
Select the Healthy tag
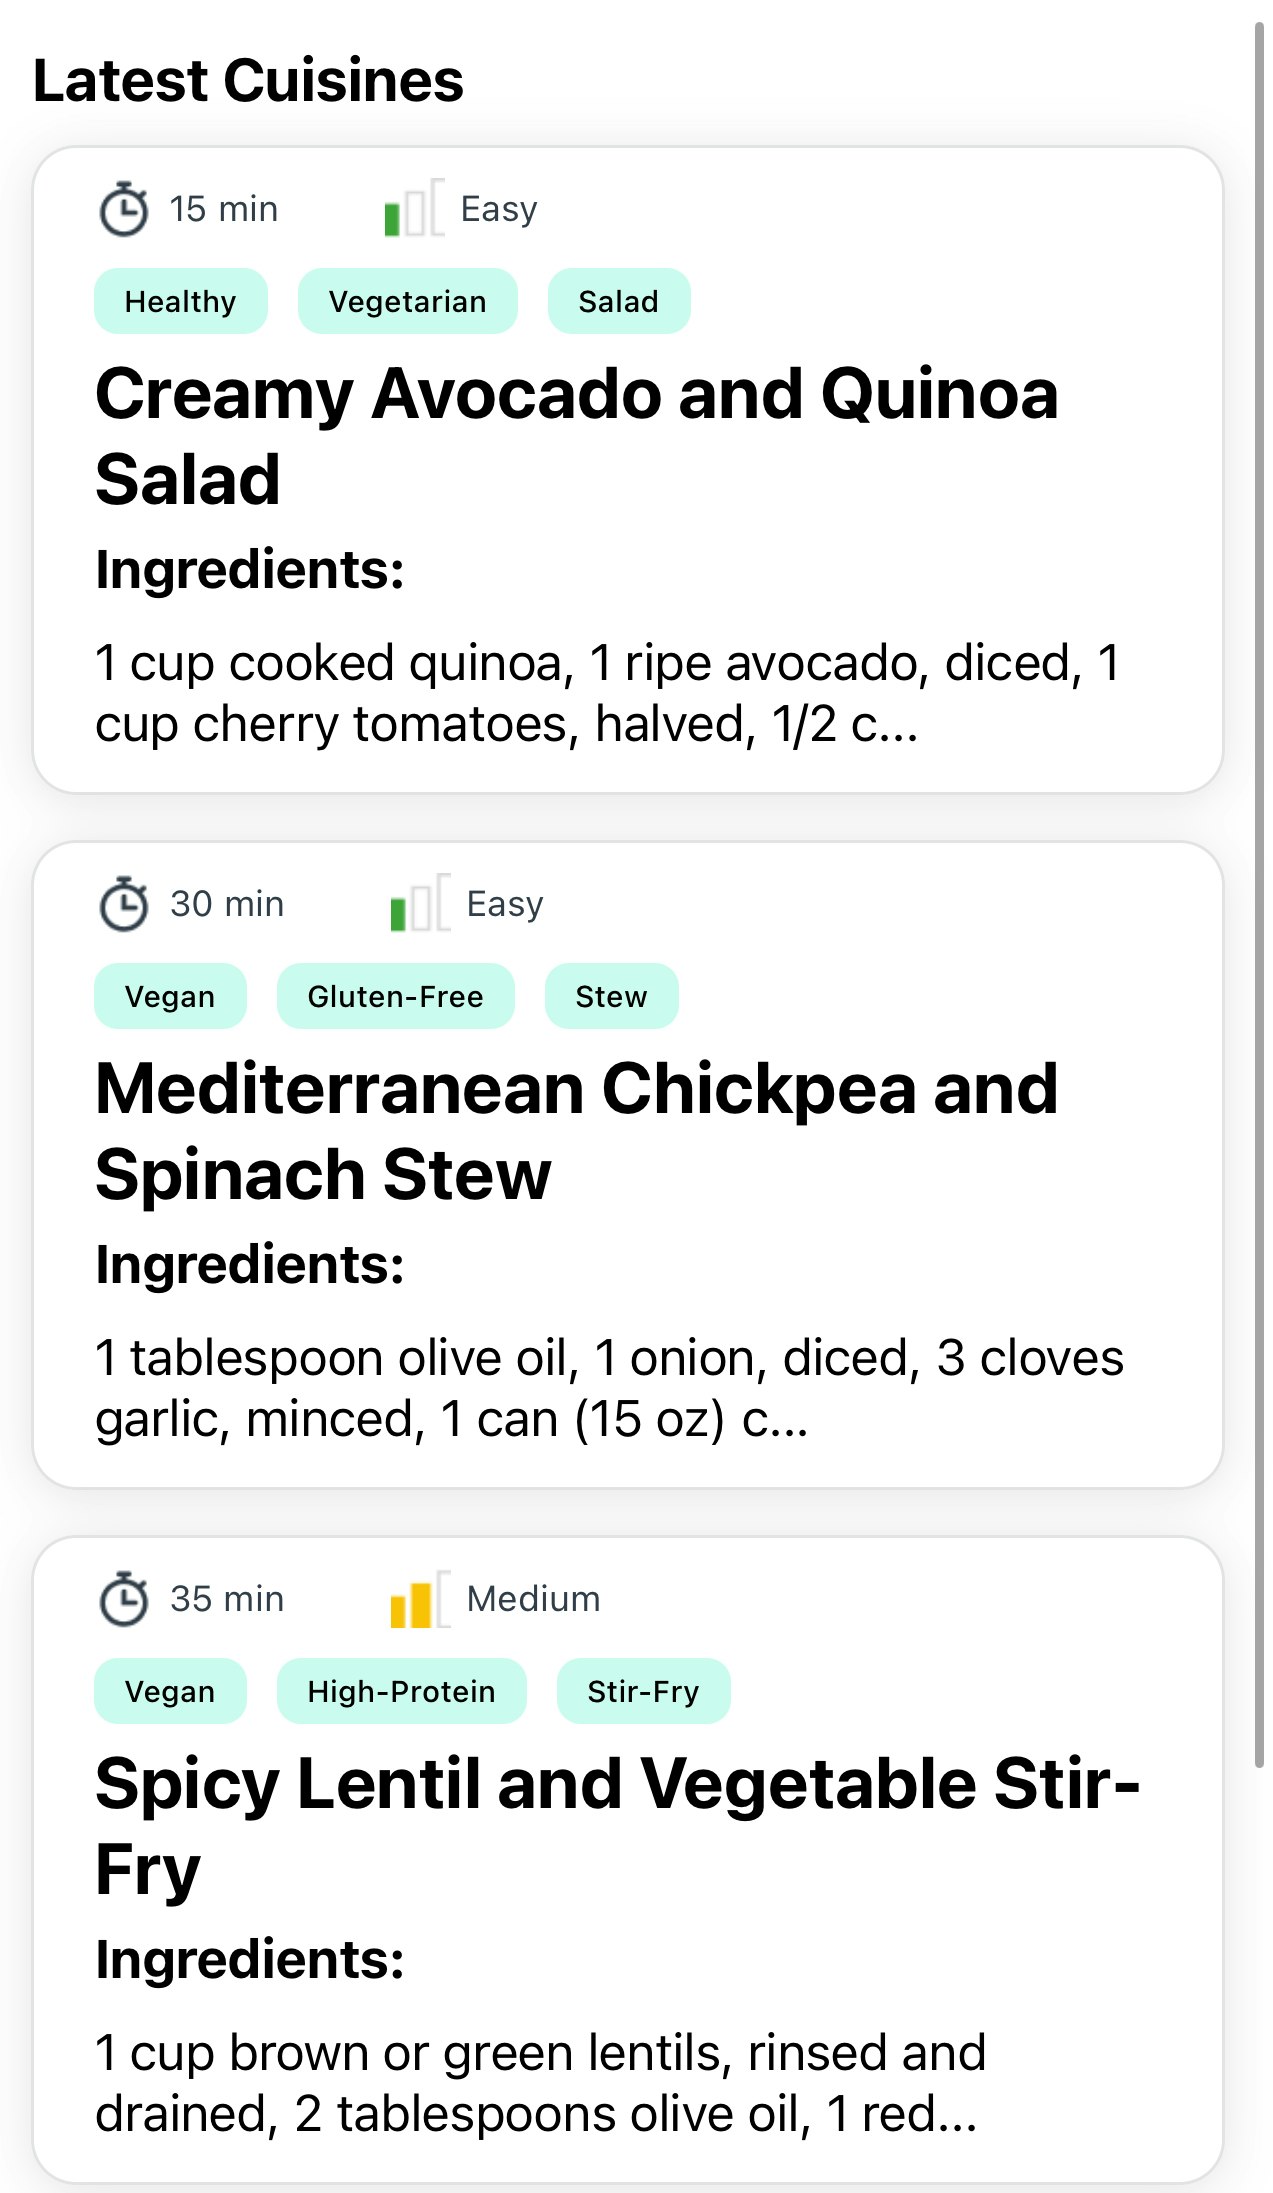[181, 301]
